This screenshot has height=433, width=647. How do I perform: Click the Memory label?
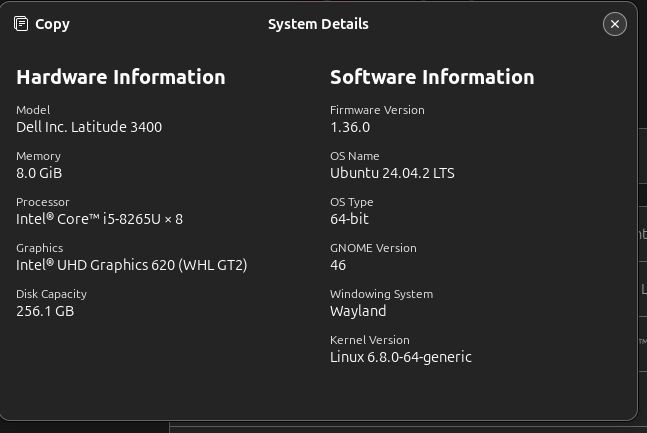[38, 156]
